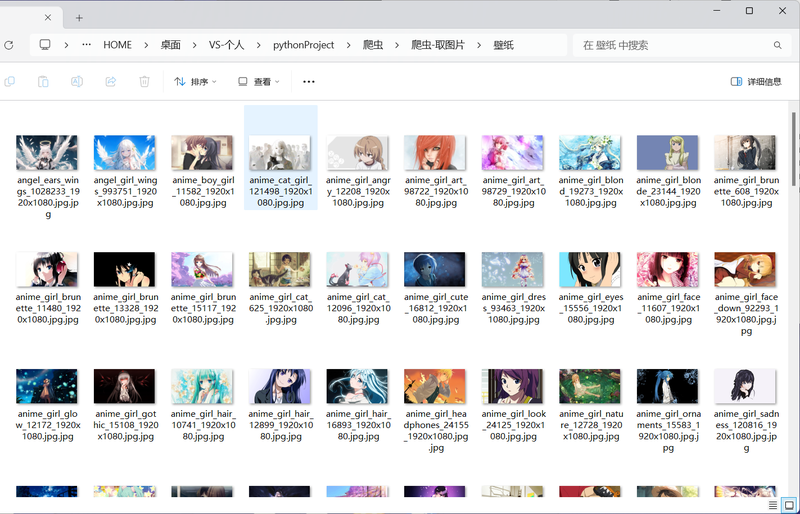Click file name anime_girl_look_24125_1920x1080.jpg.jpg
Image resolution: width=800 pixels, height=514 pixels.
coord(513,425)
